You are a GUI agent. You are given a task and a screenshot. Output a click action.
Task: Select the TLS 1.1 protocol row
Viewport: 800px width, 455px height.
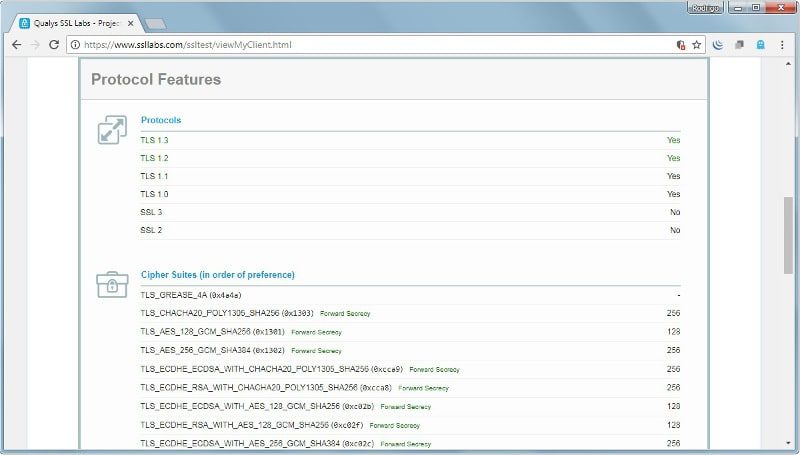(410, 176)
